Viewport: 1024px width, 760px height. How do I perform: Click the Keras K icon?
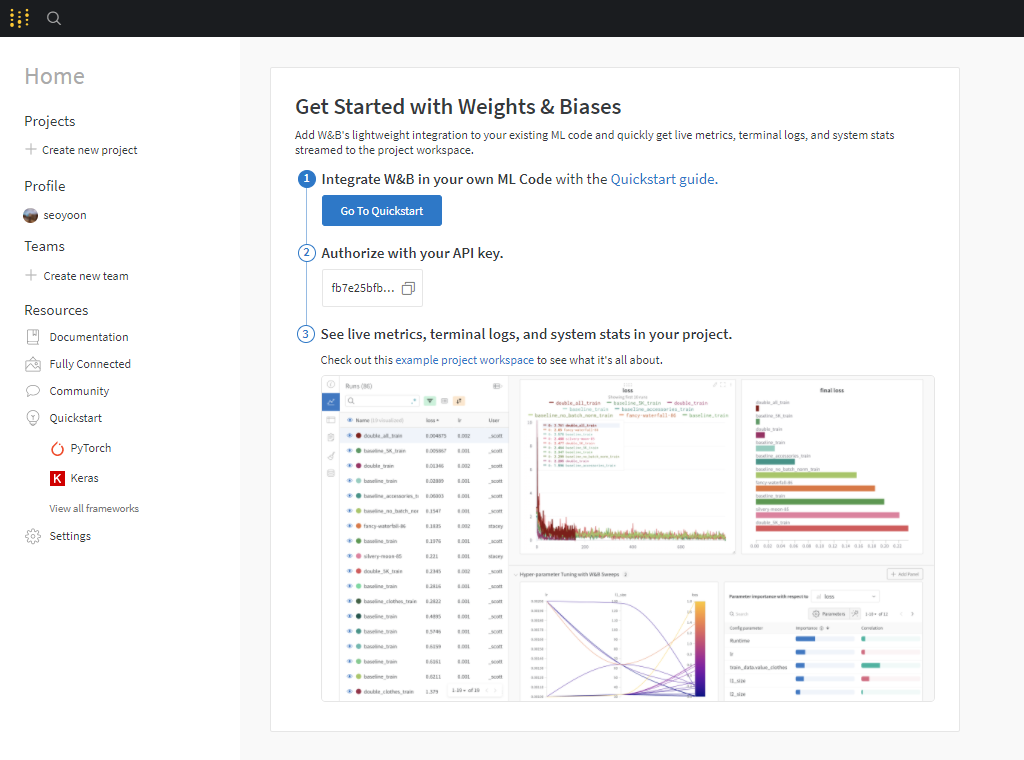(57, 478)
